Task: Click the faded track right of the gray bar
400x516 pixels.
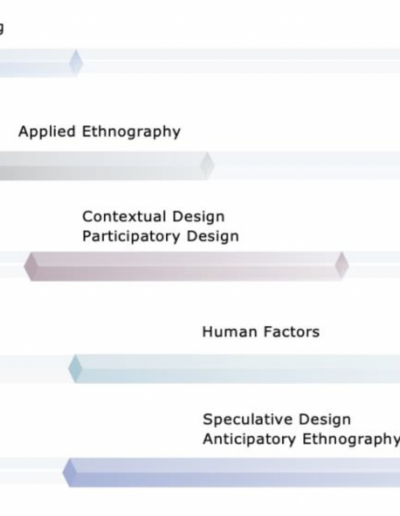Action: (307, 165)
